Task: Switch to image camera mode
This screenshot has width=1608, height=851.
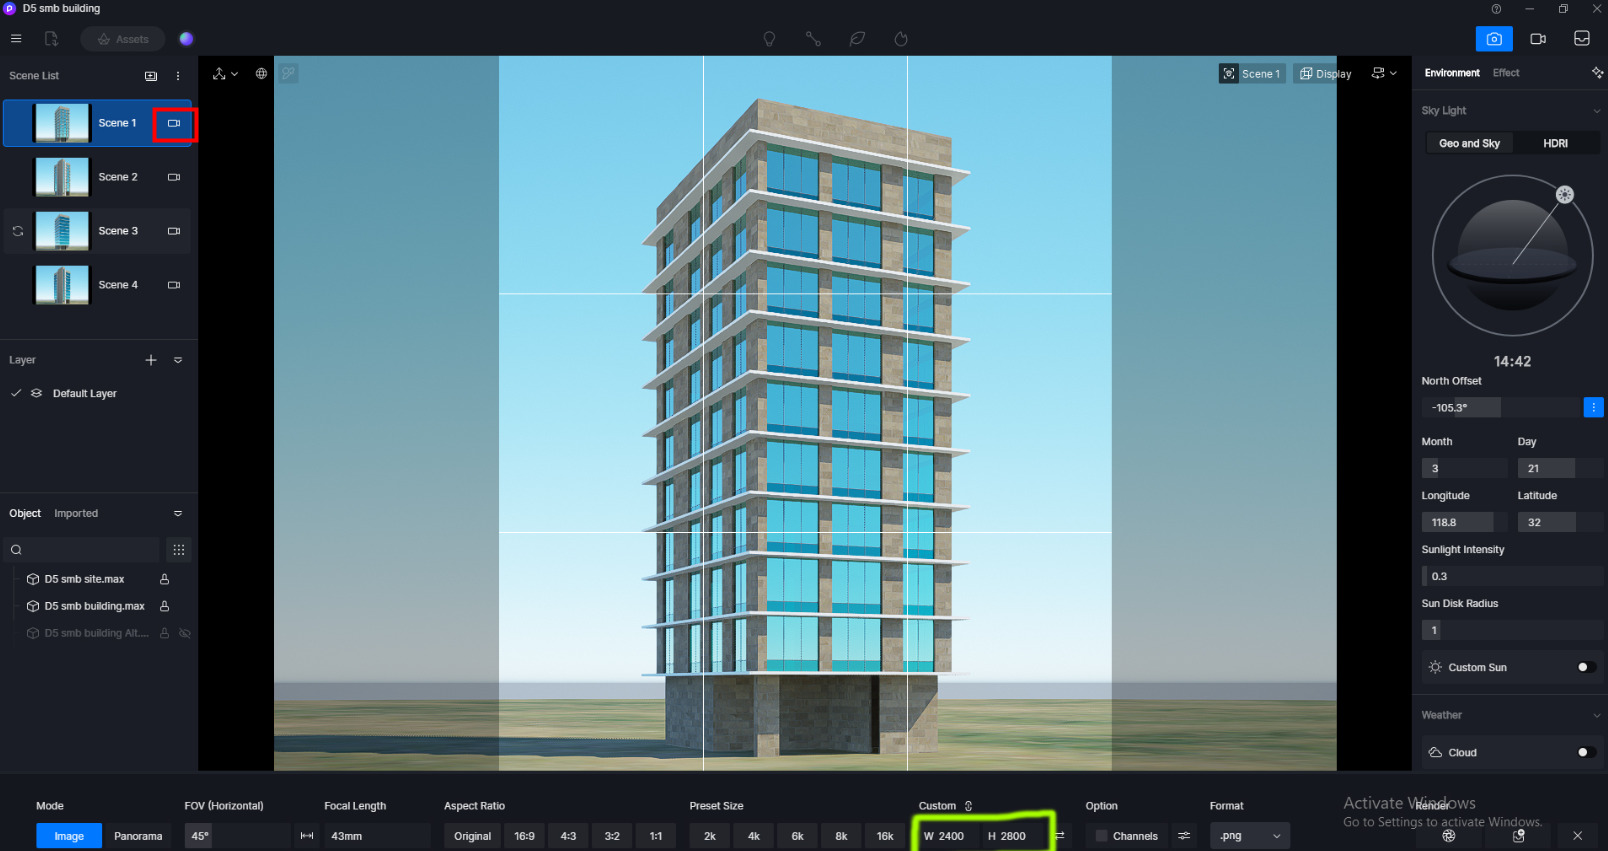Action: tap(1494, 39)
